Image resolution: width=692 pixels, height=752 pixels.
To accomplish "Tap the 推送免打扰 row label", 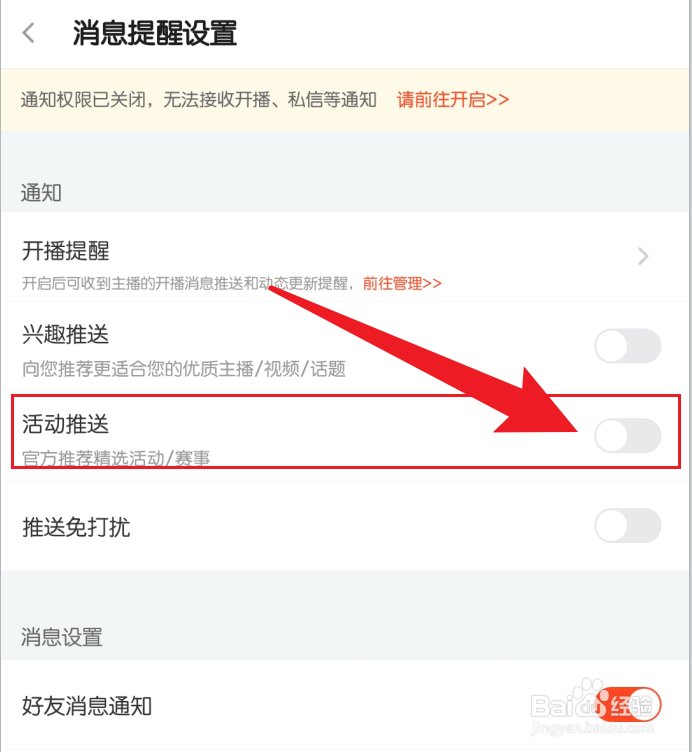I will [x=76, y=527].
